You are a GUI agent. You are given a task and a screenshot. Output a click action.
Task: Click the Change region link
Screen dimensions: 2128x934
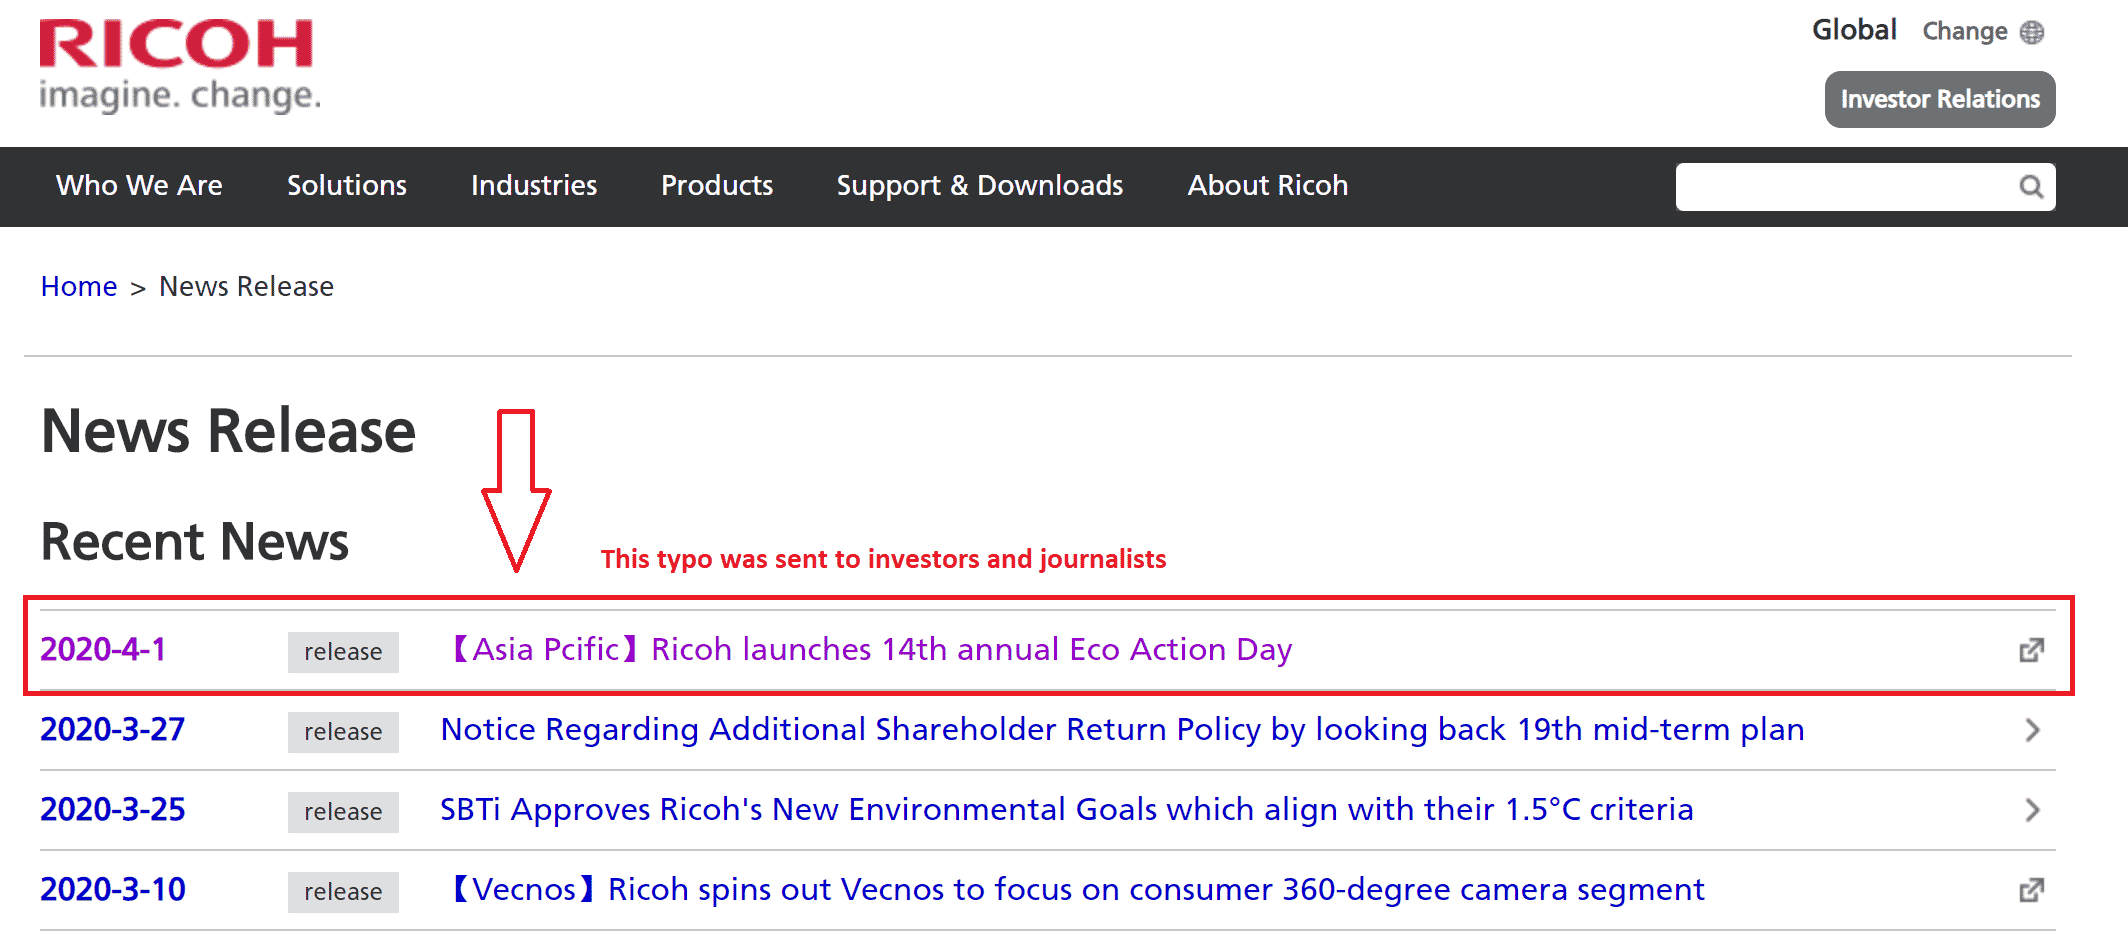(x=1965, y=32)
